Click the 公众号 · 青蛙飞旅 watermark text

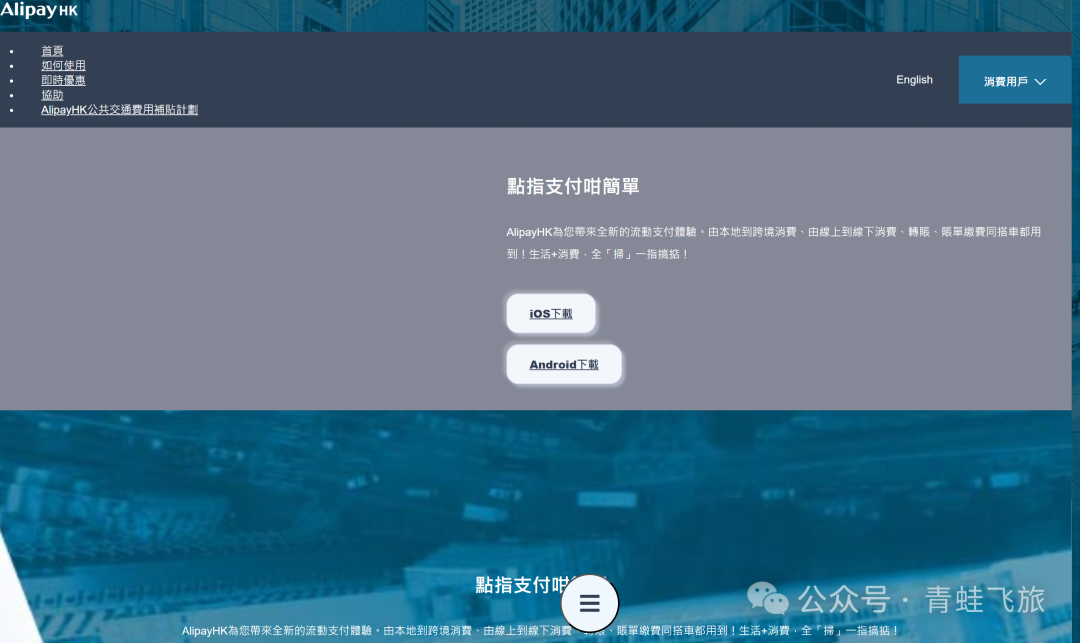coord(920,600)
